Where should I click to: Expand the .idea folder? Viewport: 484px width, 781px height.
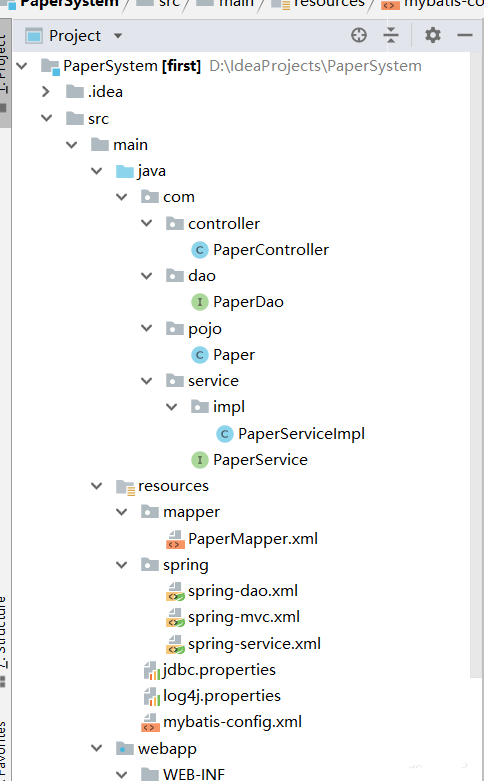tap(46, 92)
